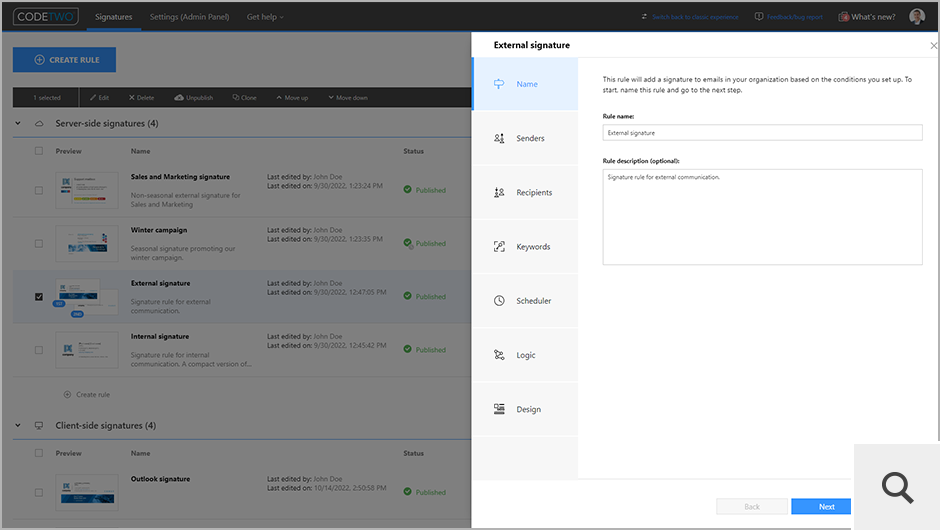Image resolution: width=940 pixels, height=530 pixels.
Task: Uncheck the External signature rule checkbox
Action: click(x=39, y=297)
